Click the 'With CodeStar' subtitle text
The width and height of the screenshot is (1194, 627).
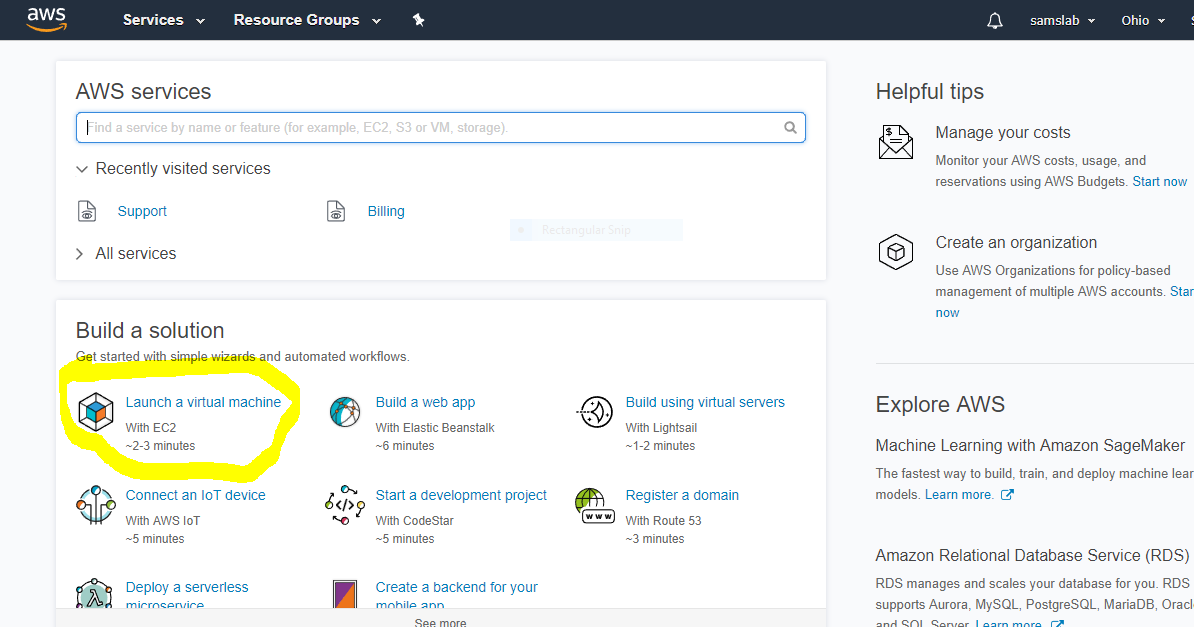coord(414,521)
